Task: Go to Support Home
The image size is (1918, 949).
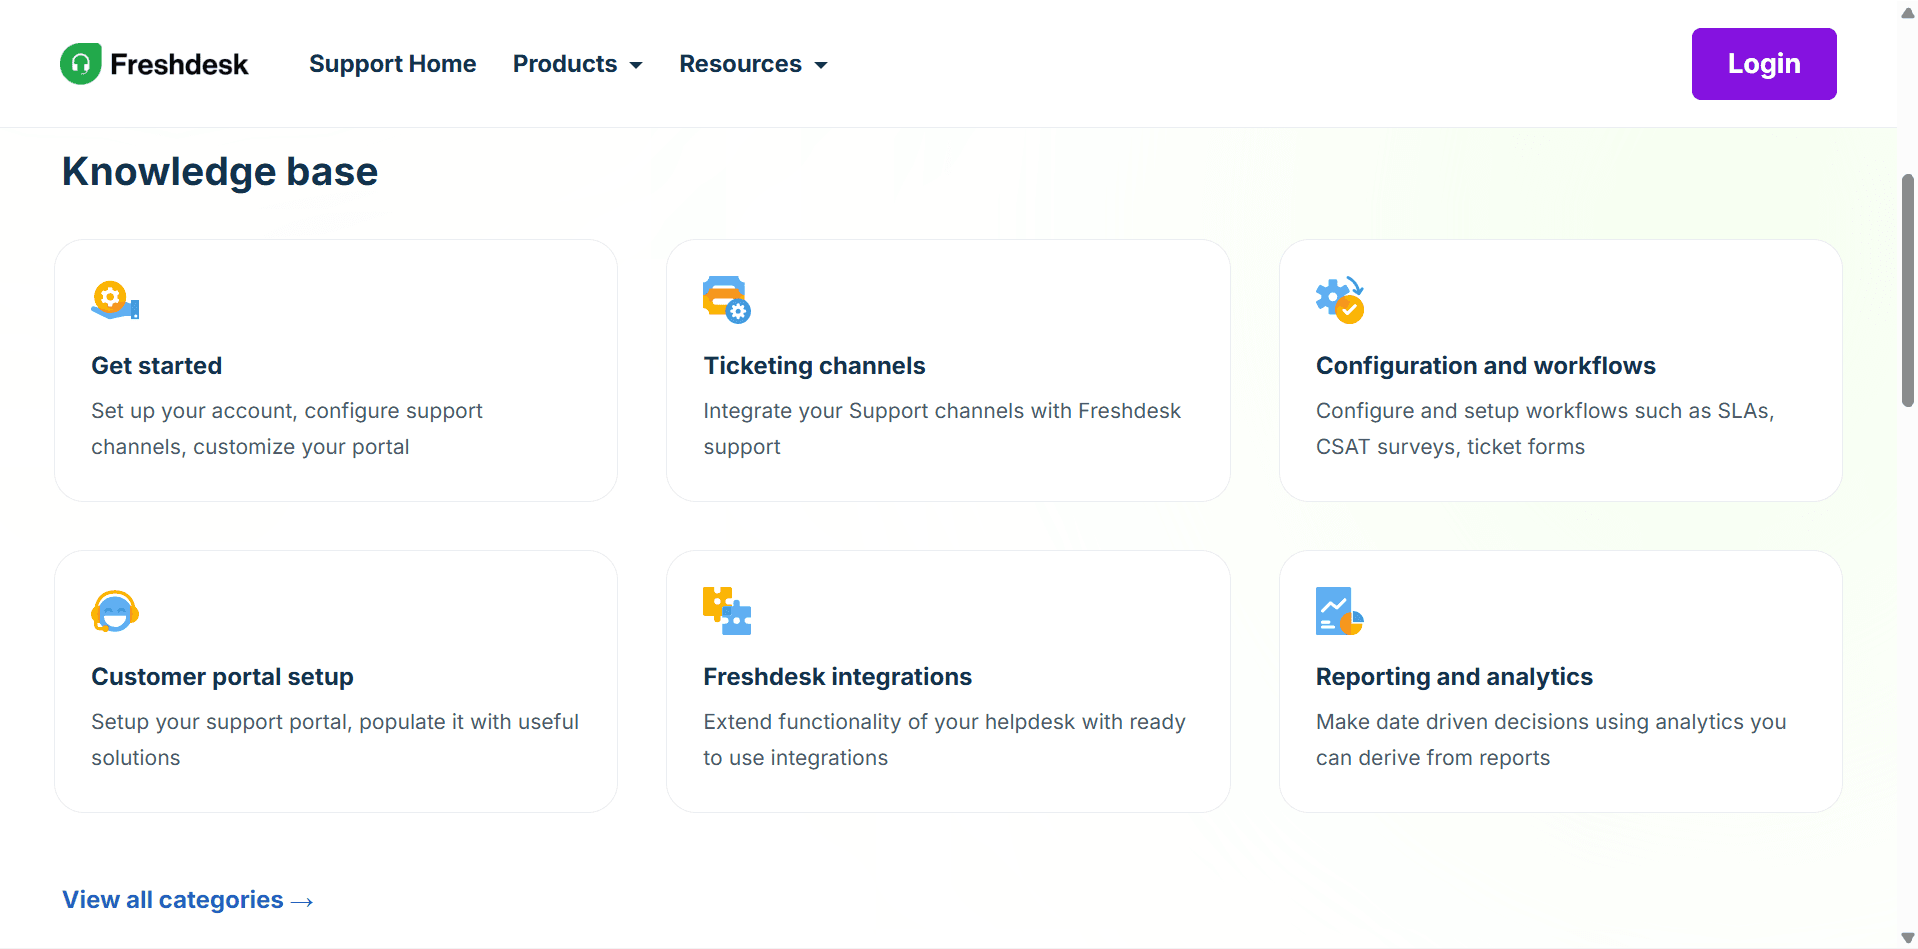Action: coord(393,64)
